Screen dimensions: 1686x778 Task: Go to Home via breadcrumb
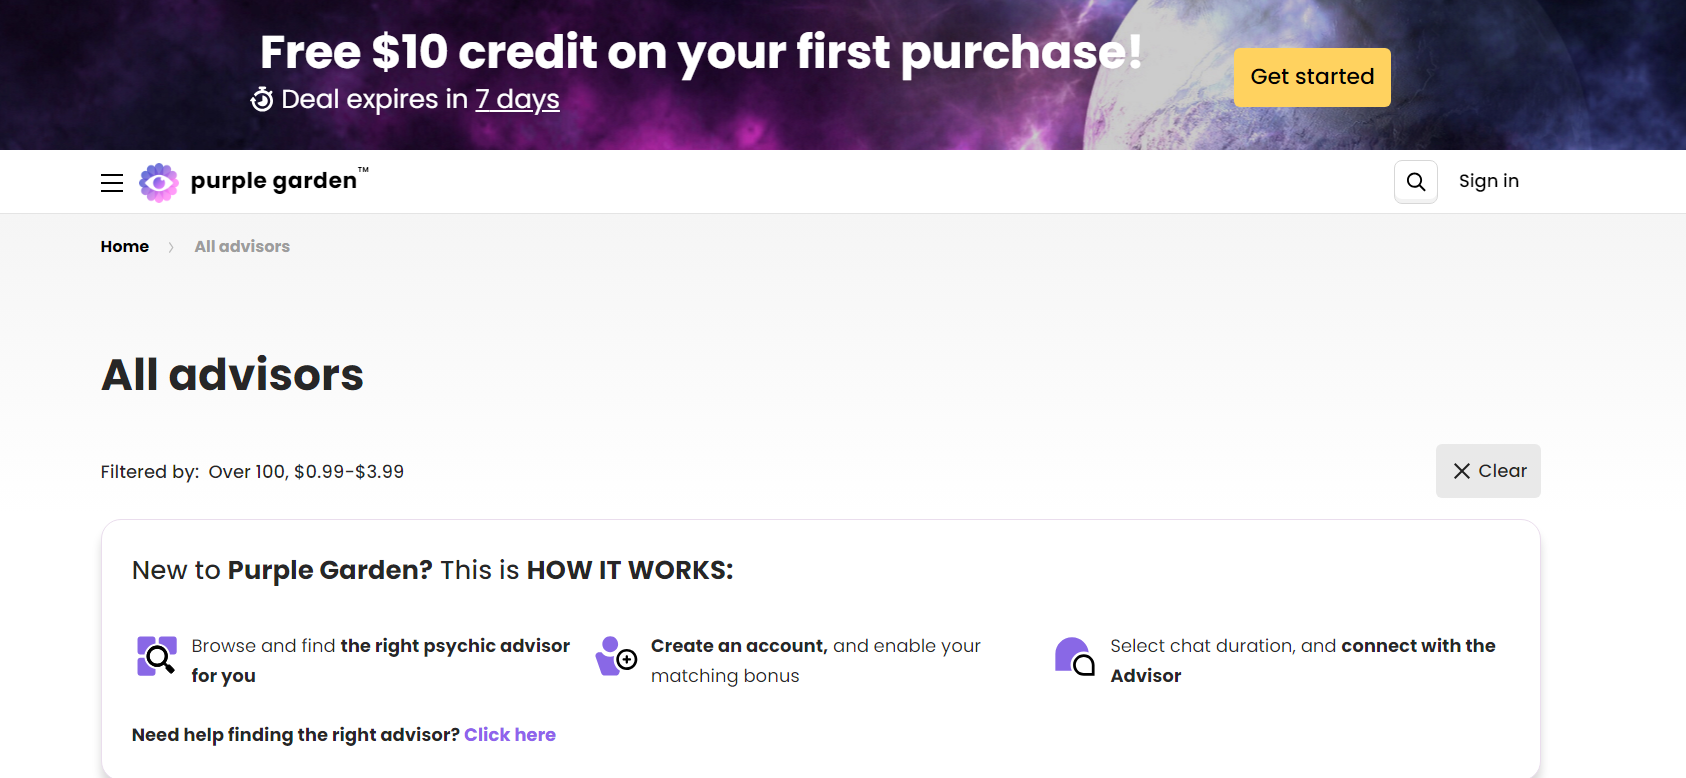click(125, 247)
